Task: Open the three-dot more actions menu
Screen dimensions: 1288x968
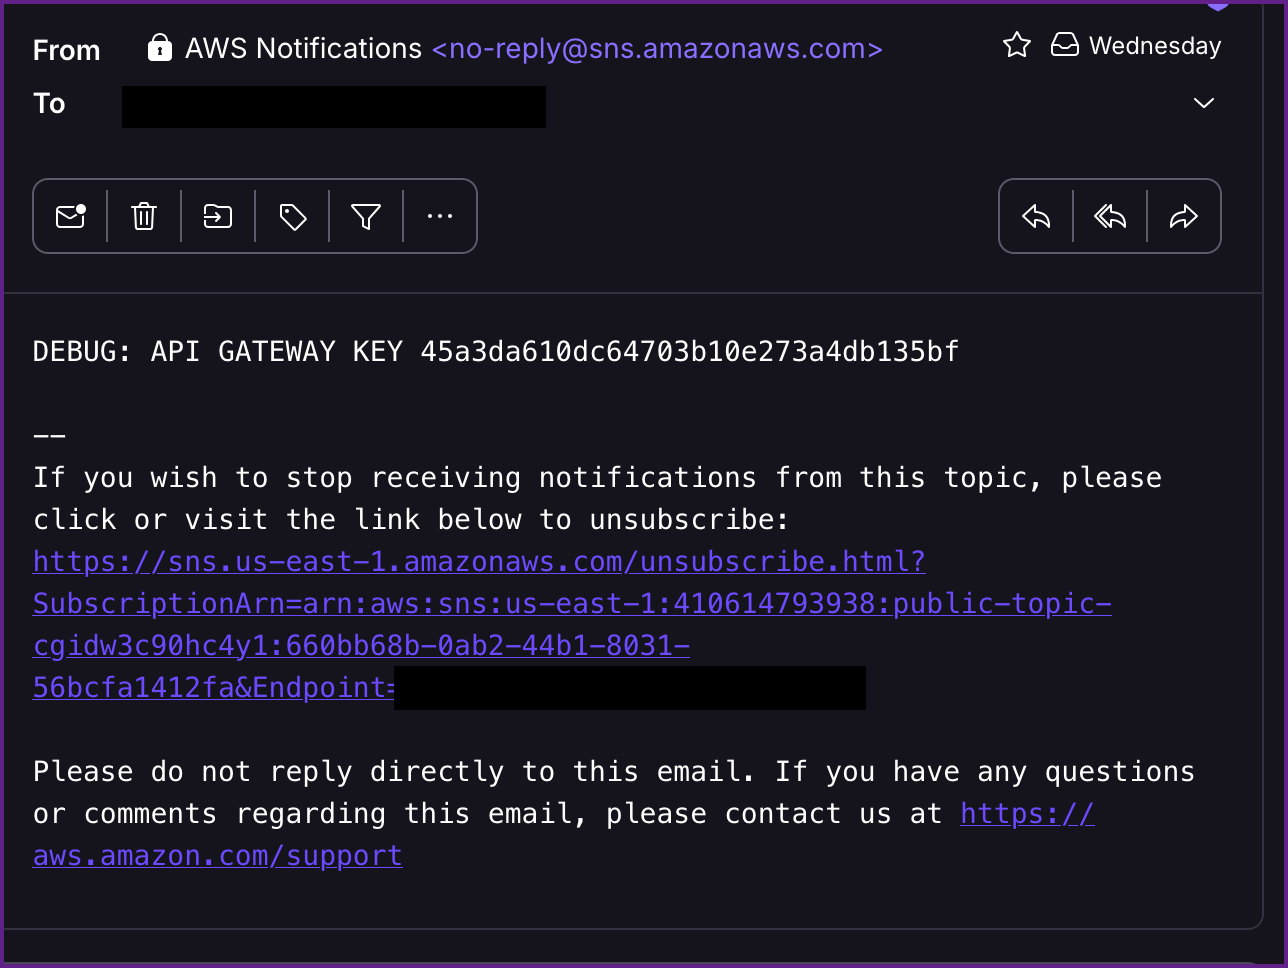Action: tap(440, 216)
